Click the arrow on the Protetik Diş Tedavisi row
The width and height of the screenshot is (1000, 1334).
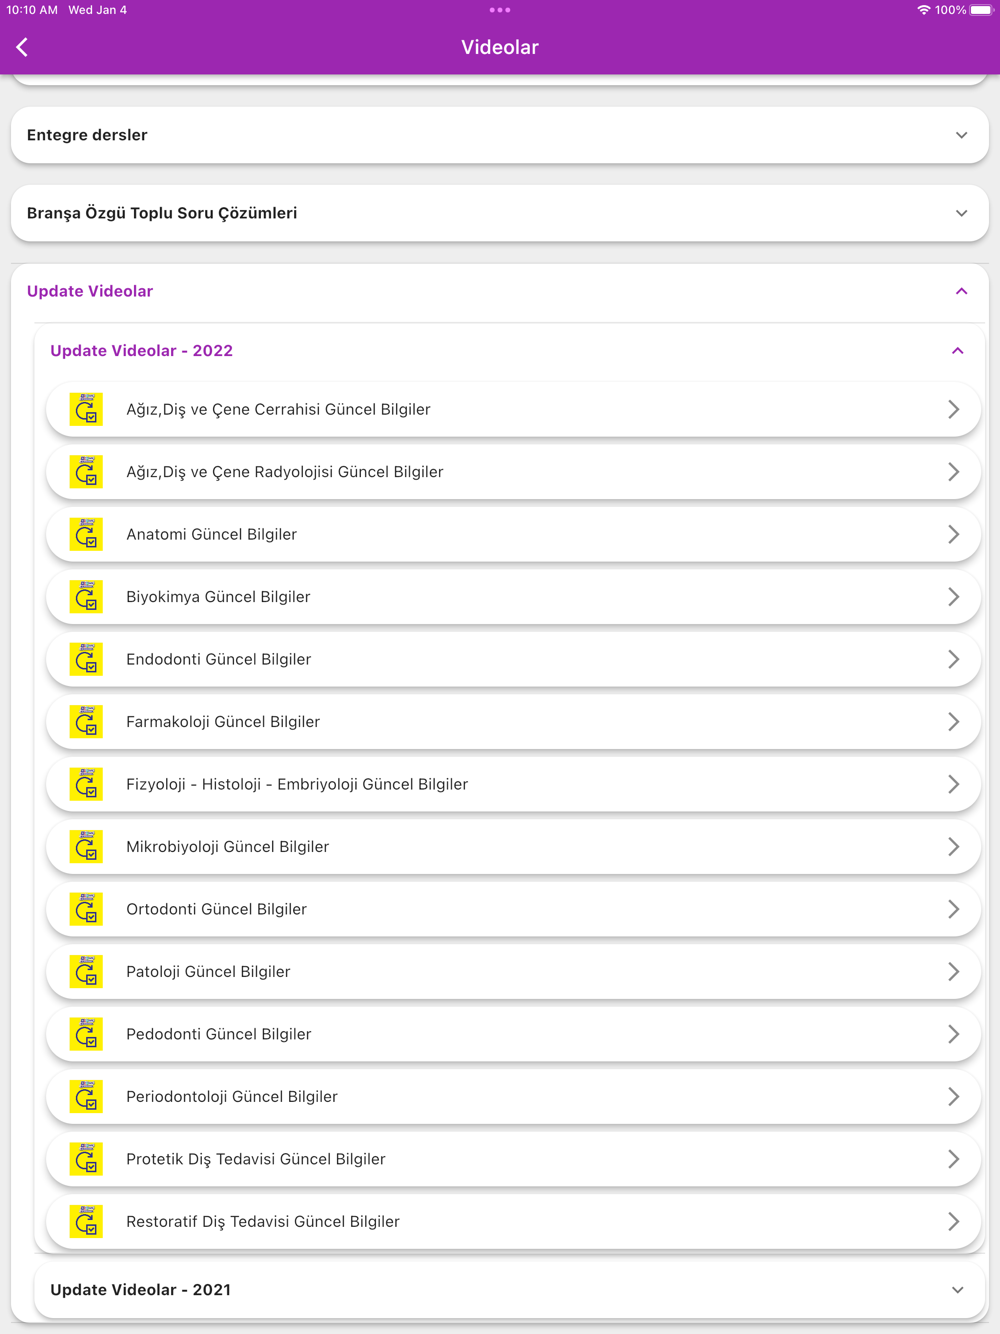tap(953, 1159)
